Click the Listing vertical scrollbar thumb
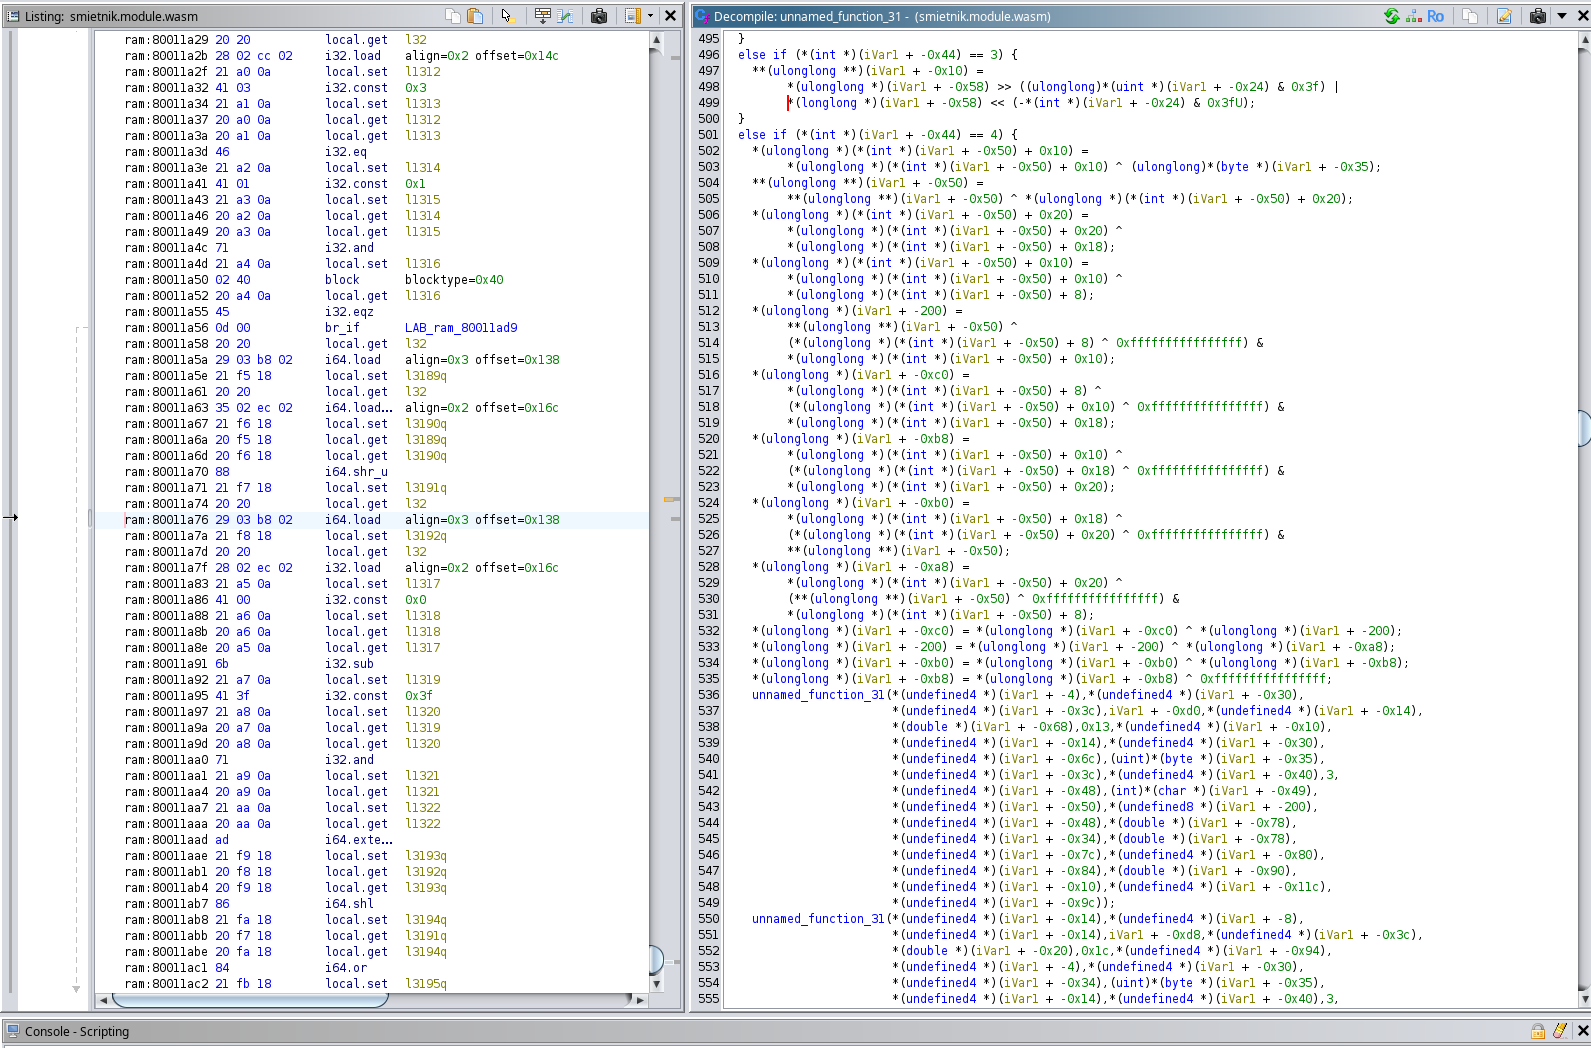 (x=657, y=959)
